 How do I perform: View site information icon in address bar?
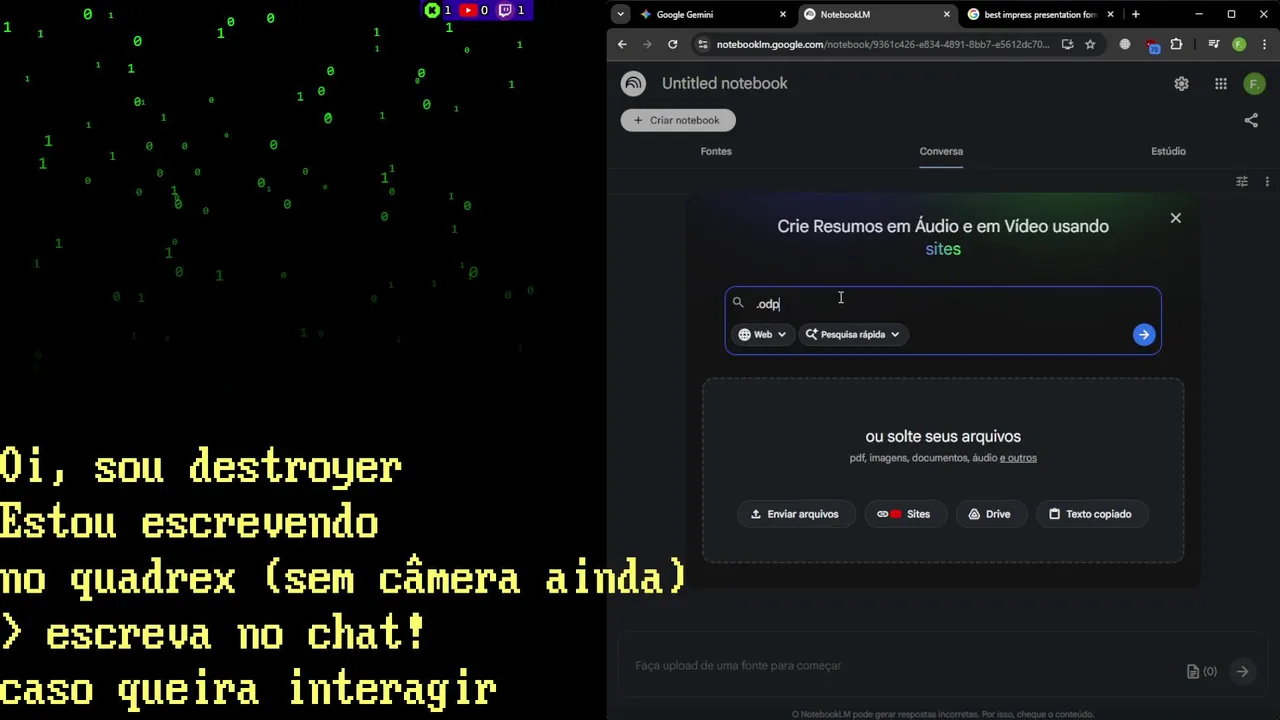point(703,44)
